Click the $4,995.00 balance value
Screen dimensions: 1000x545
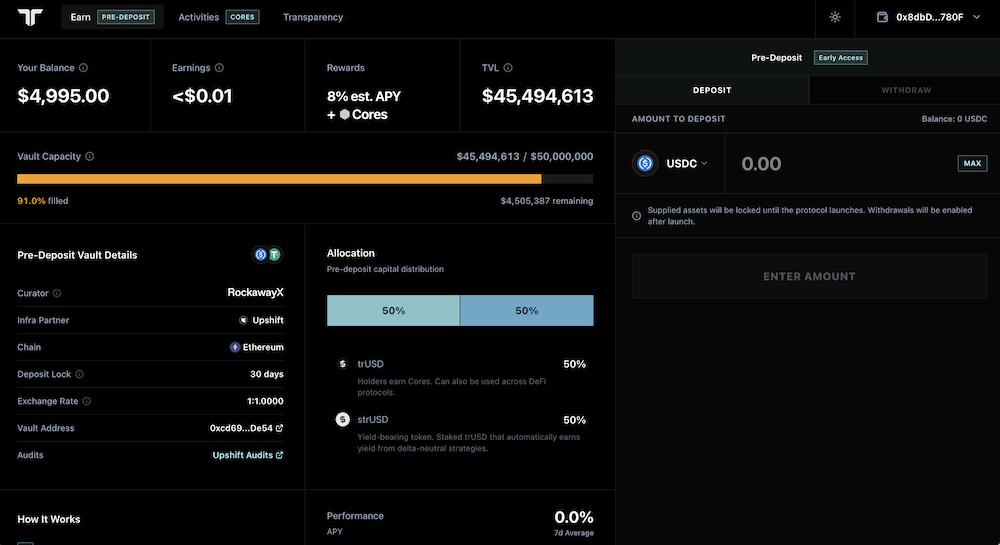coord(63,96)
